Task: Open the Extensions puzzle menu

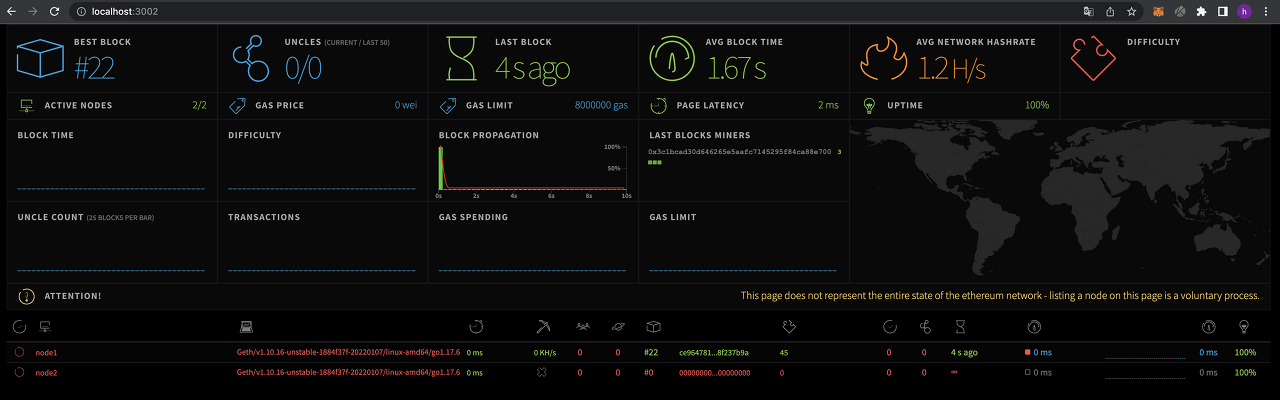Action: 1201,11
